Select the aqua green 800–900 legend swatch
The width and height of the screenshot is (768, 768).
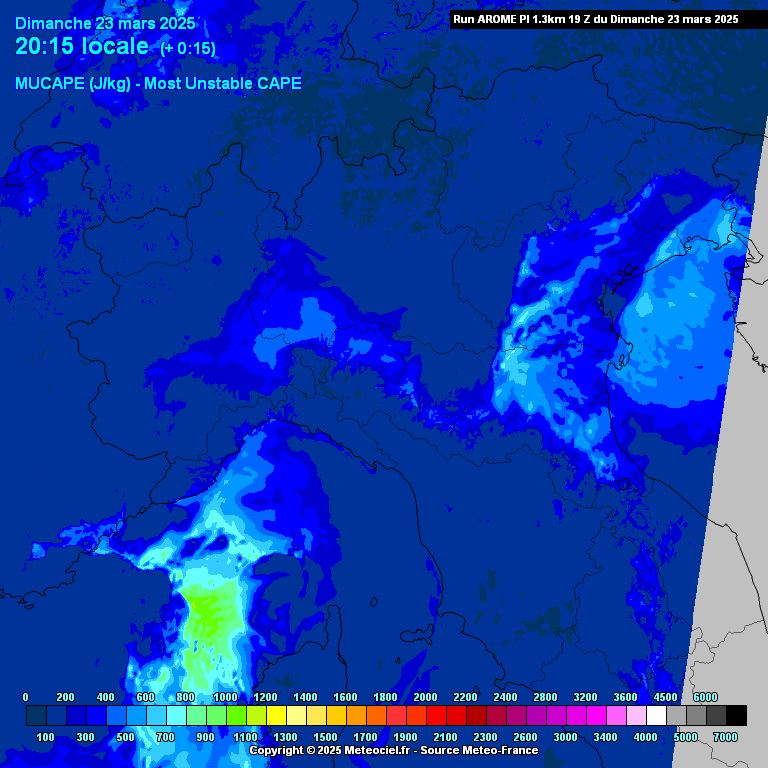click(196, 716)
